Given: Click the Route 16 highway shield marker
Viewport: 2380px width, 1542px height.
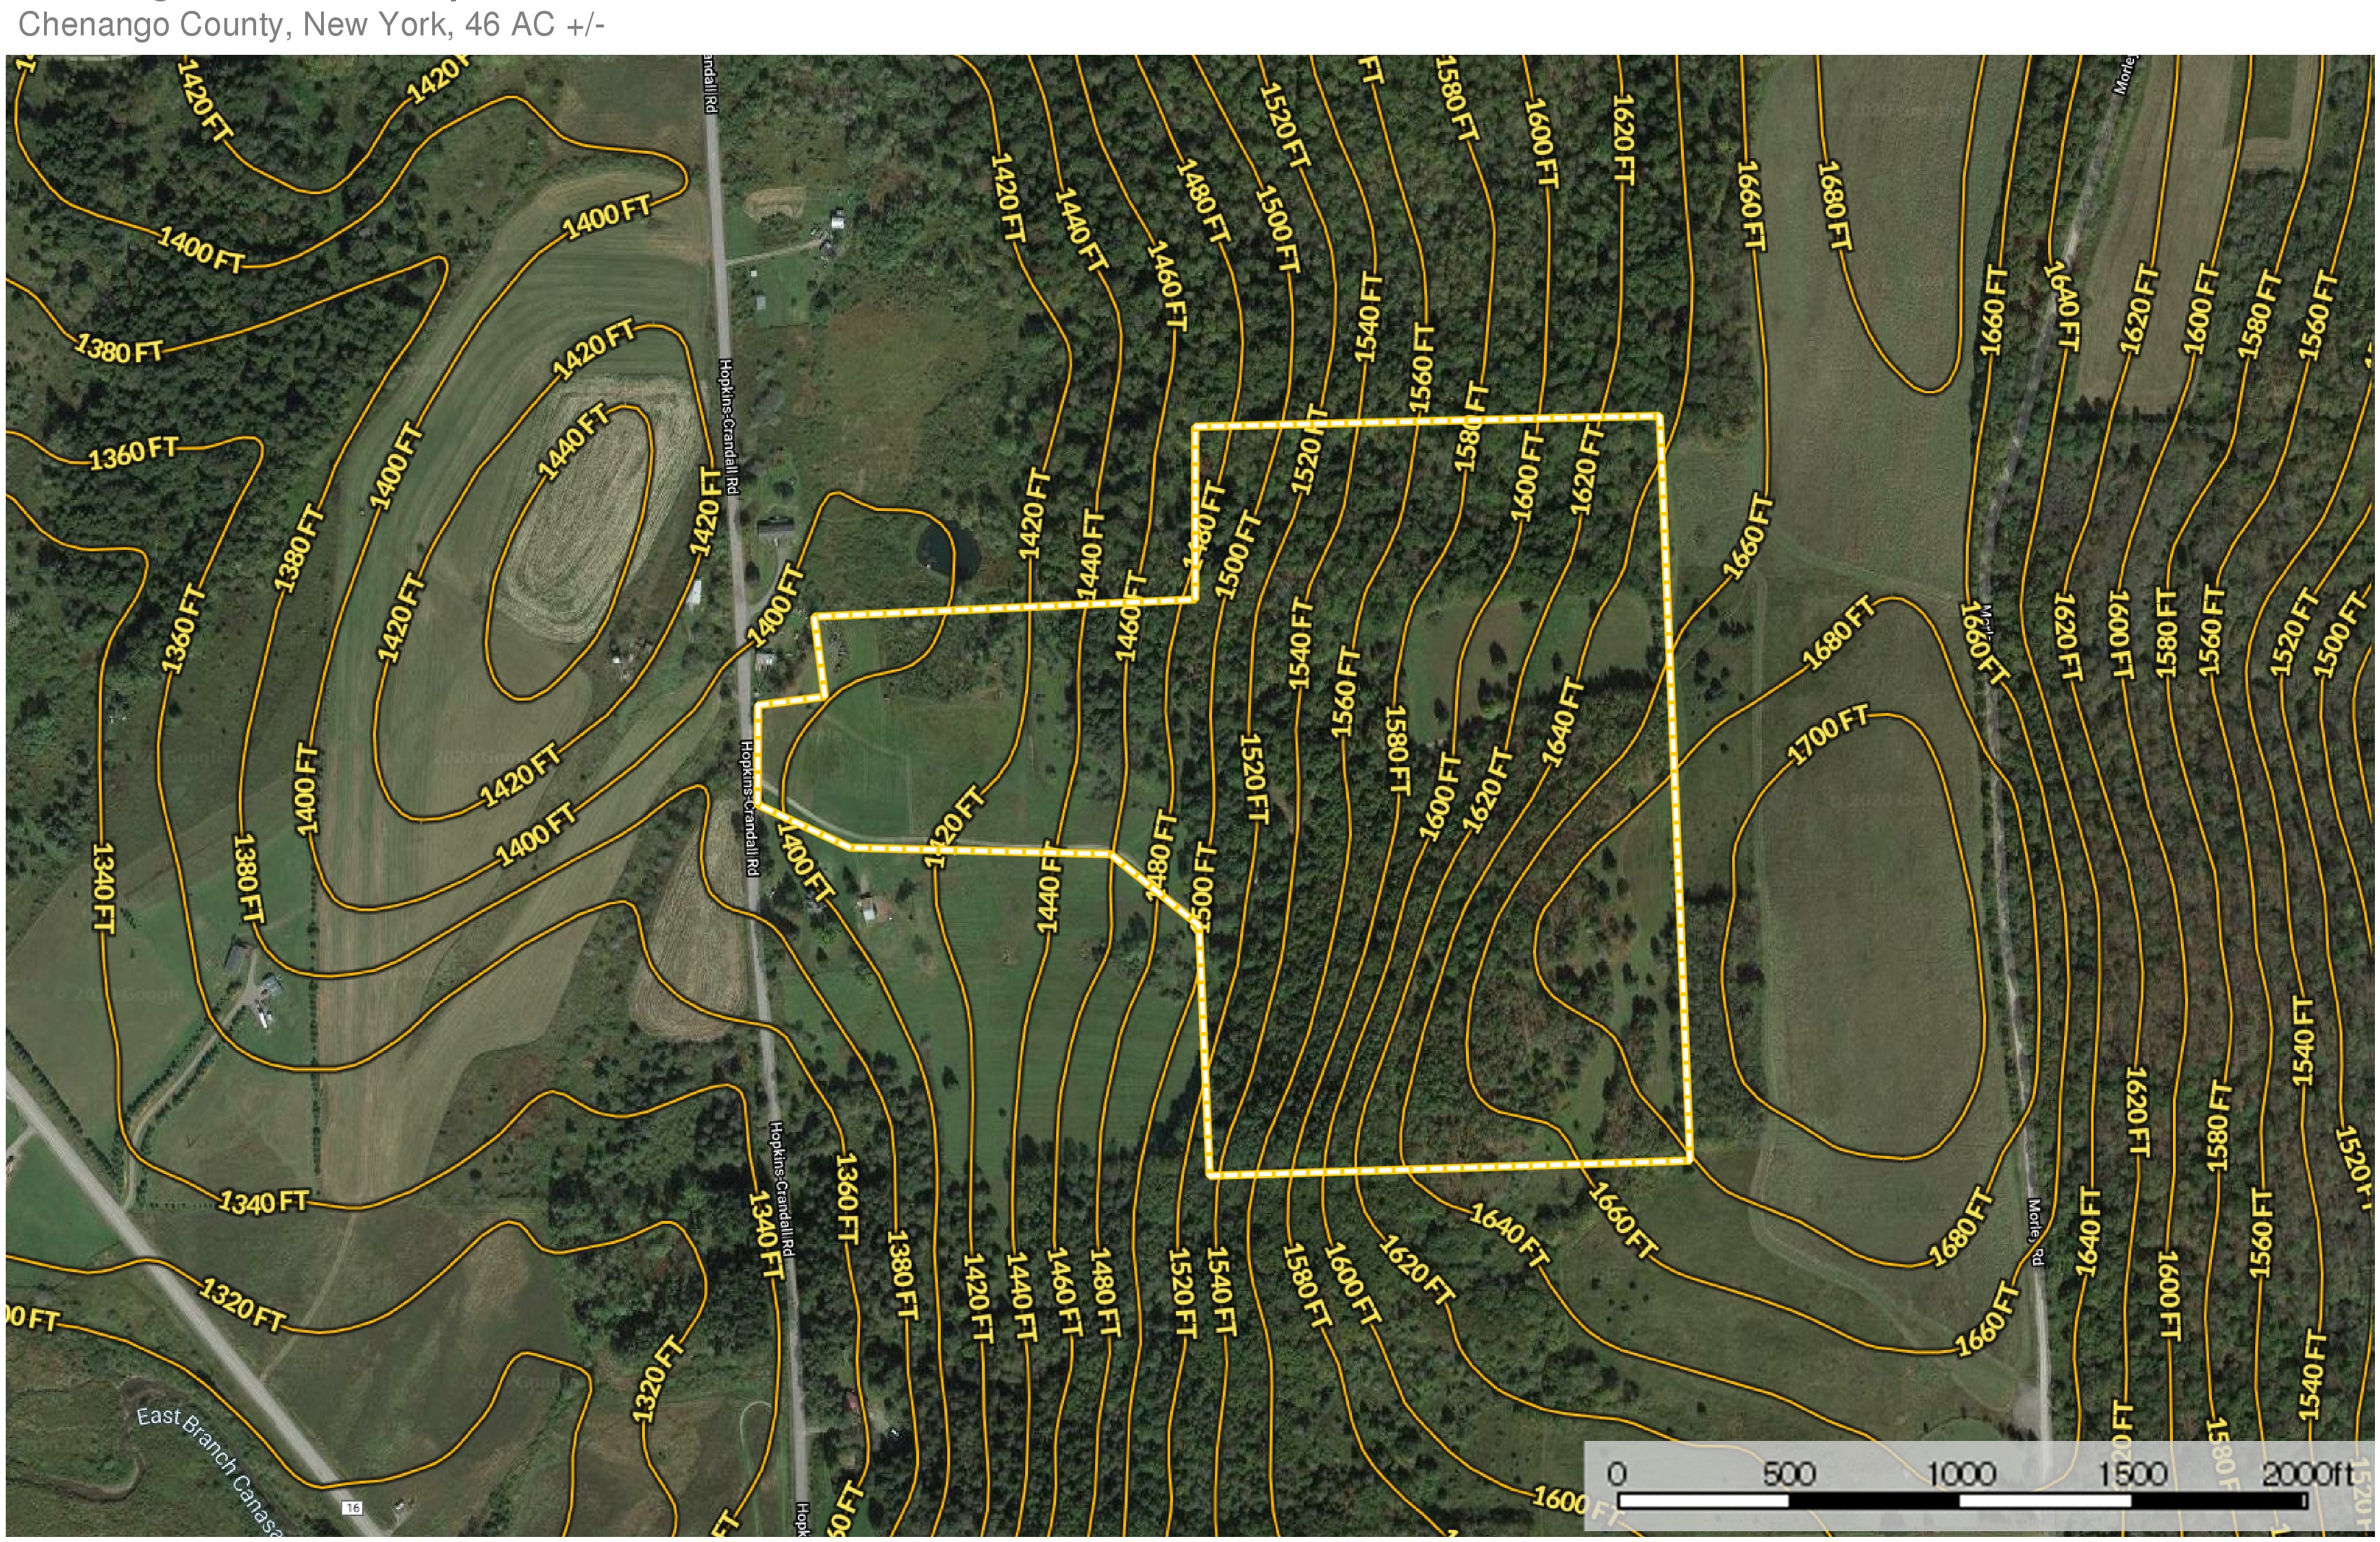Looking at the screenshot, I should coord(351,1508).
